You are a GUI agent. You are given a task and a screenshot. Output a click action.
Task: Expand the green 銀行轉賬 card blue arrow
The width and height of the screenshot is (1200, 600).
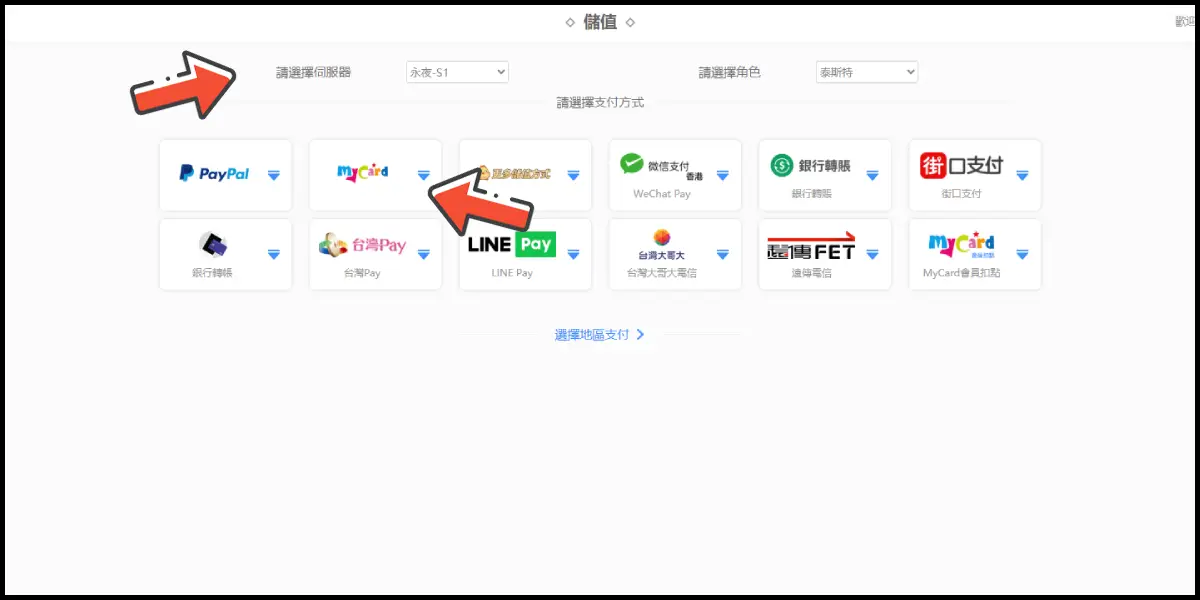point(872,175)
